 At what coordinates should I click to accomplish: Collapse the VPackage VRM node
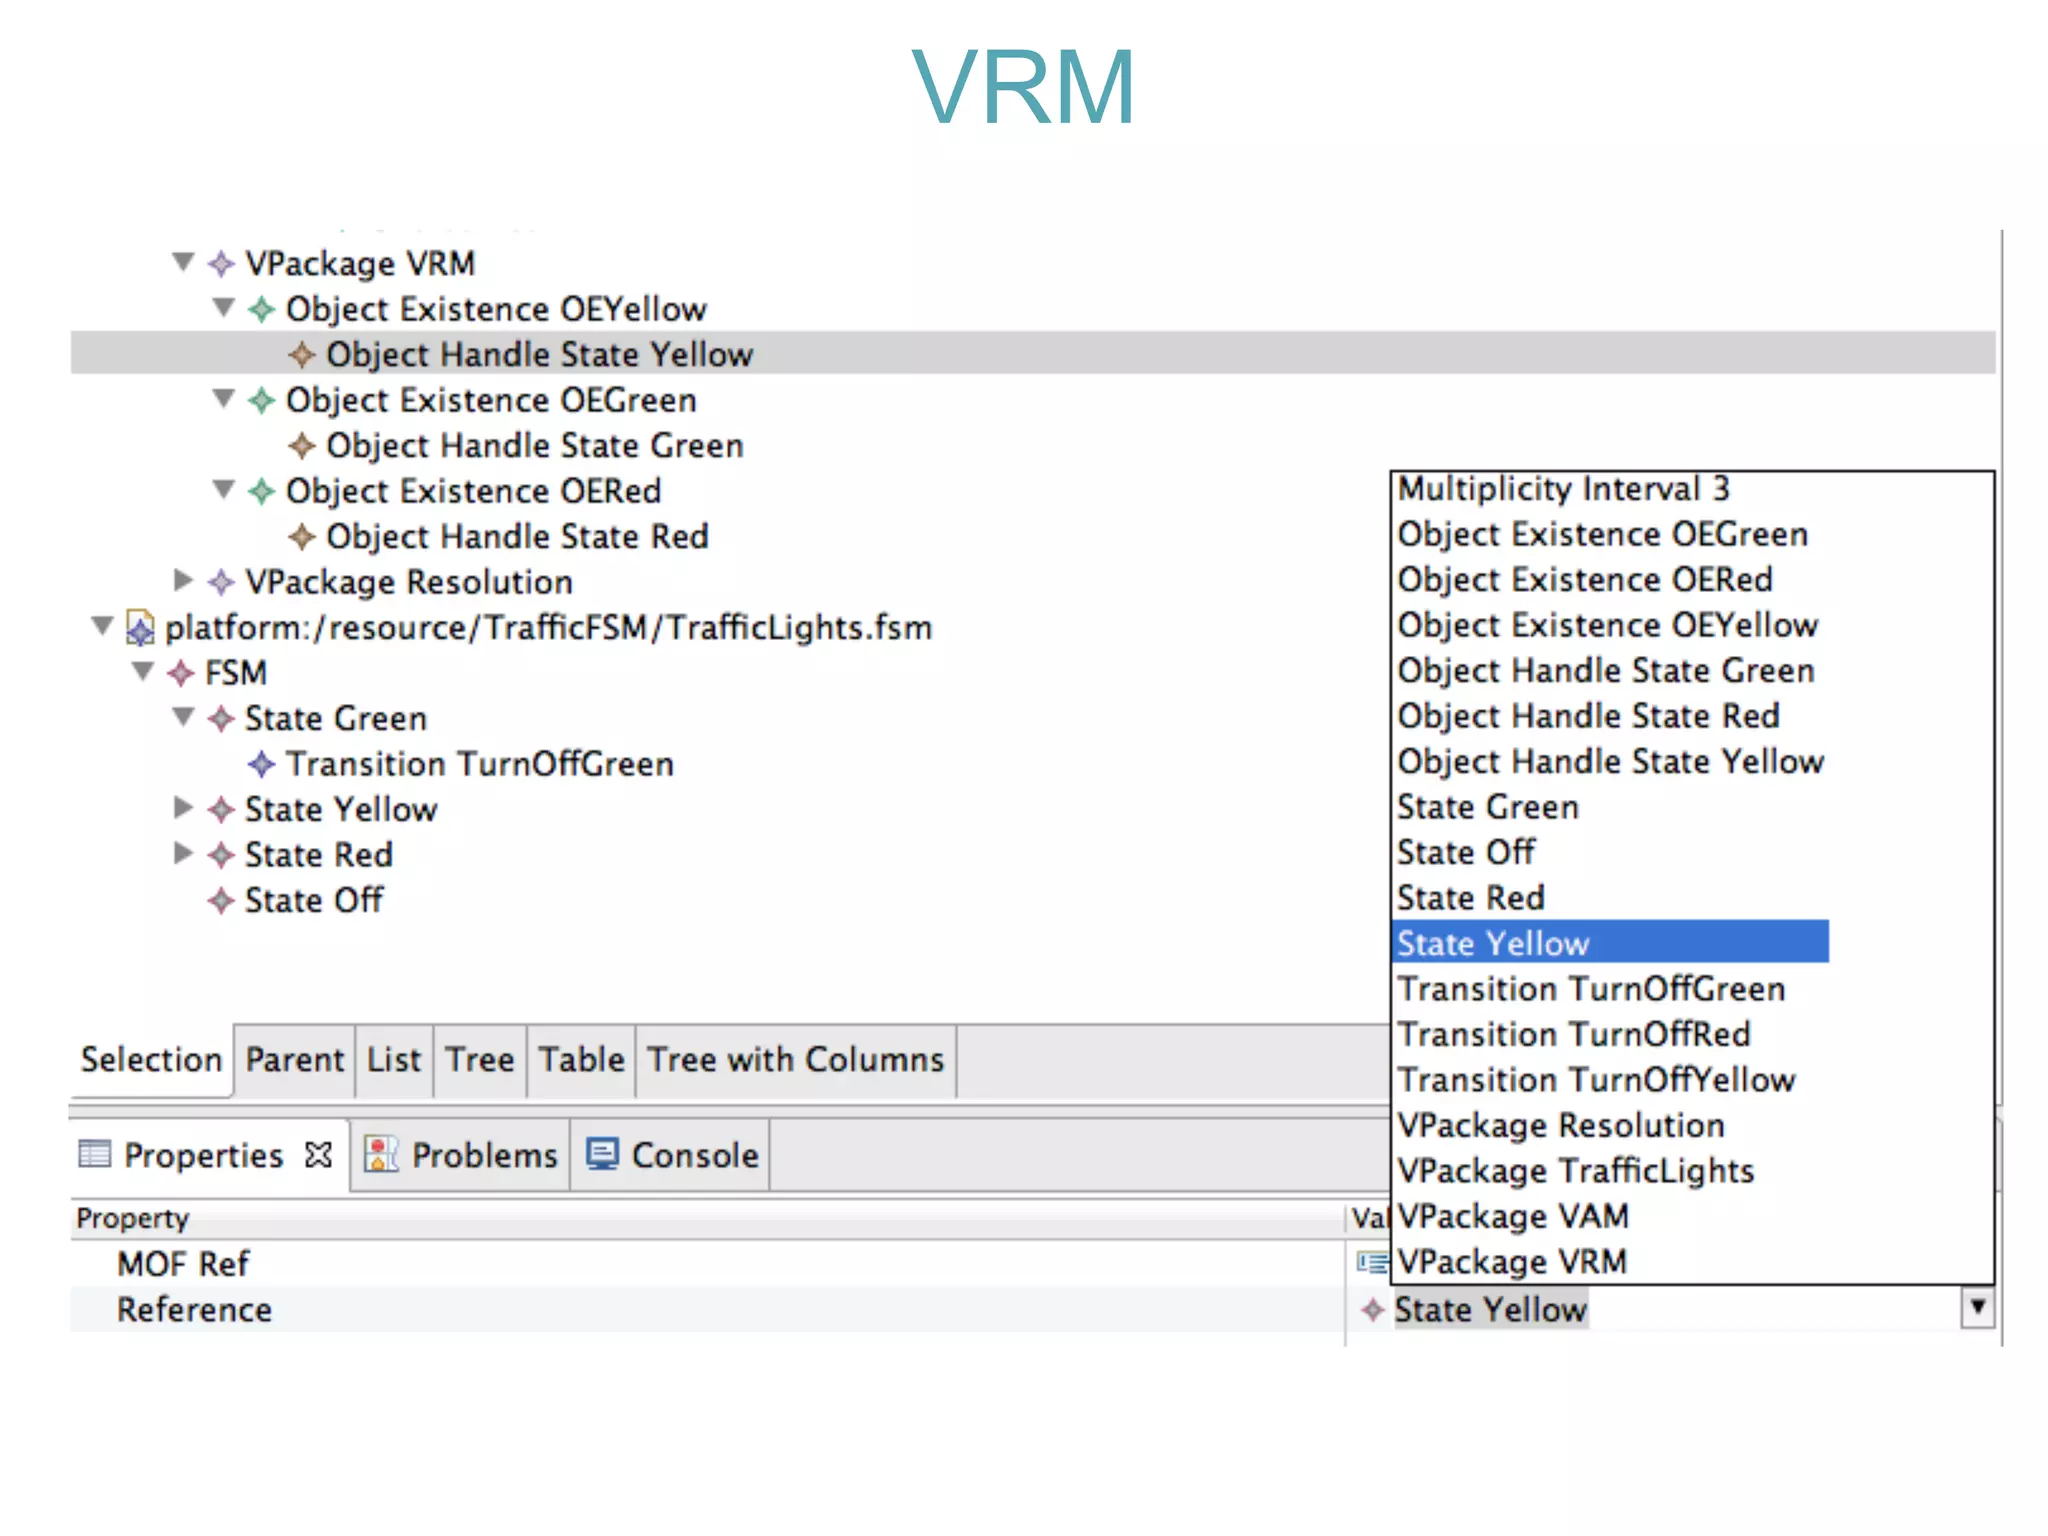182,262
